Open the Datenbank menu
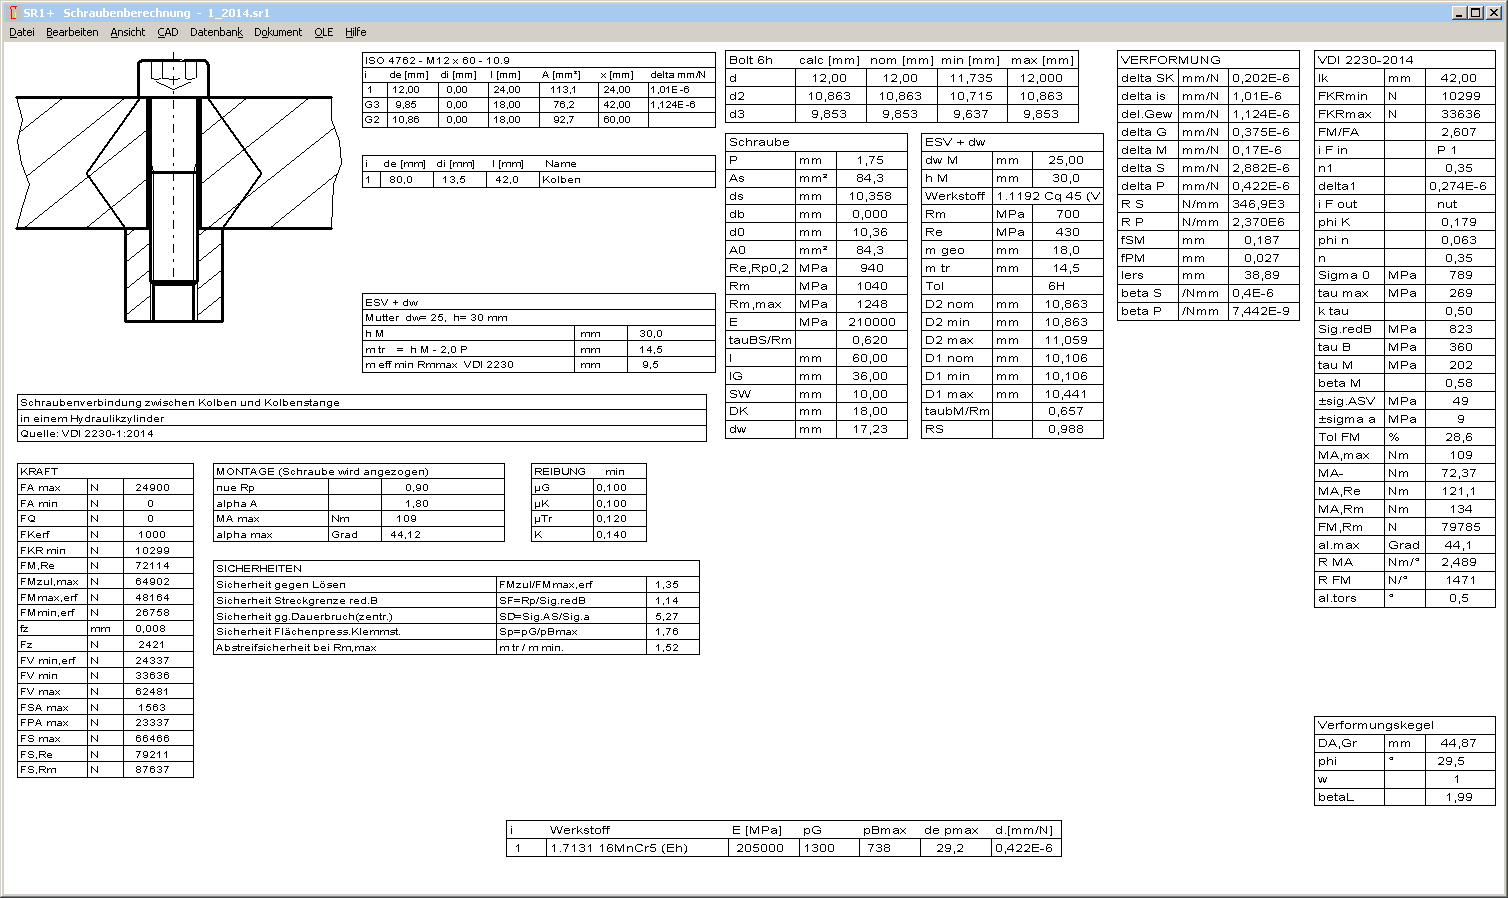1508x898 pixels. pos(216,32)
